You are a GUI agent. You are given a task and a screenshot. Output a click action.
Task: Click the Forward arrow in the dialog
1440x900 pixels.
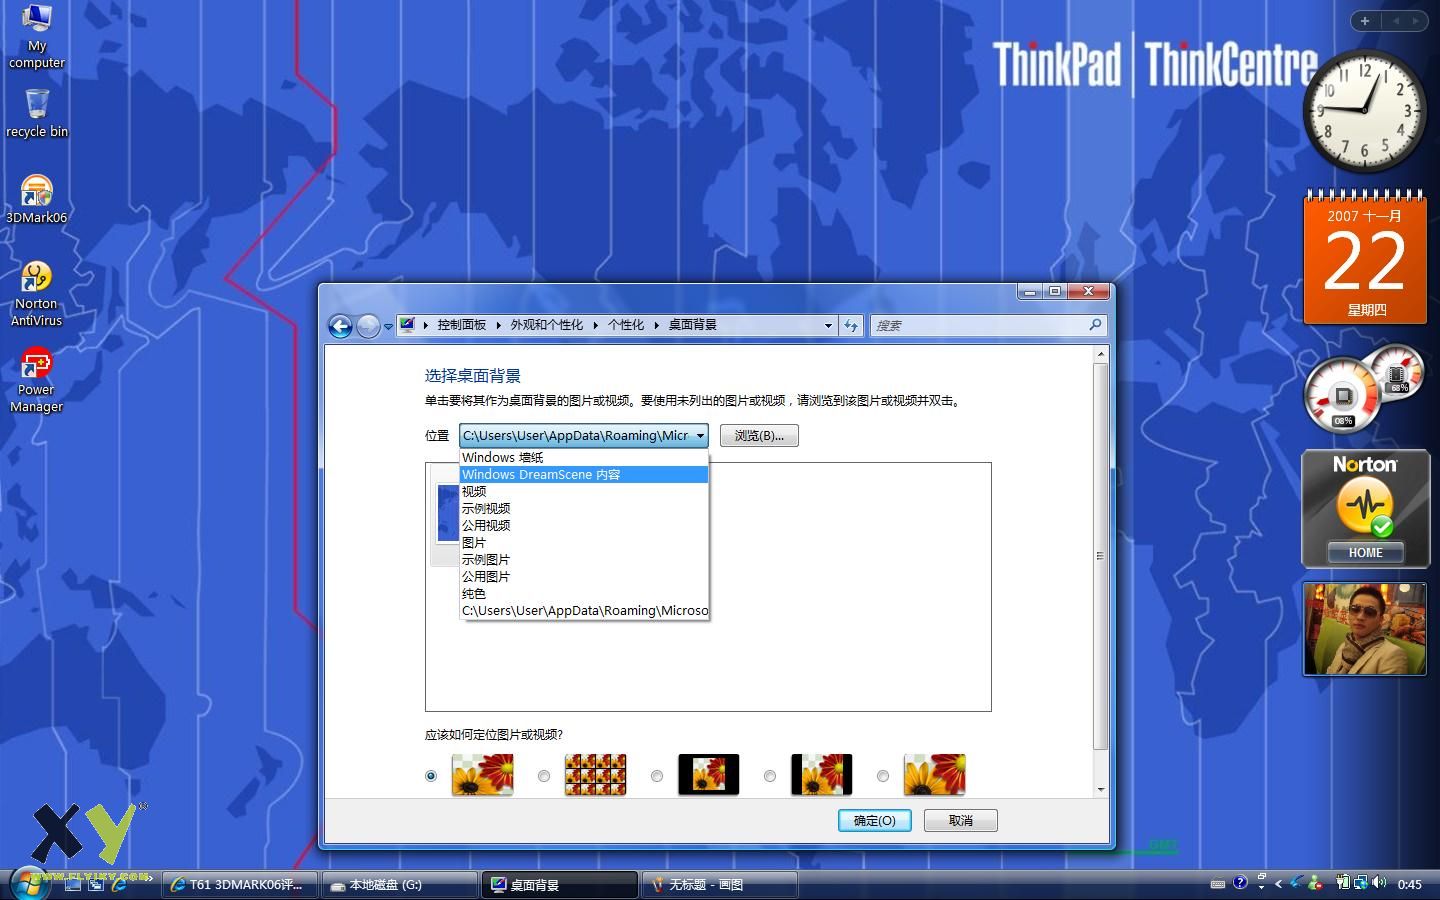coord(367,326)
